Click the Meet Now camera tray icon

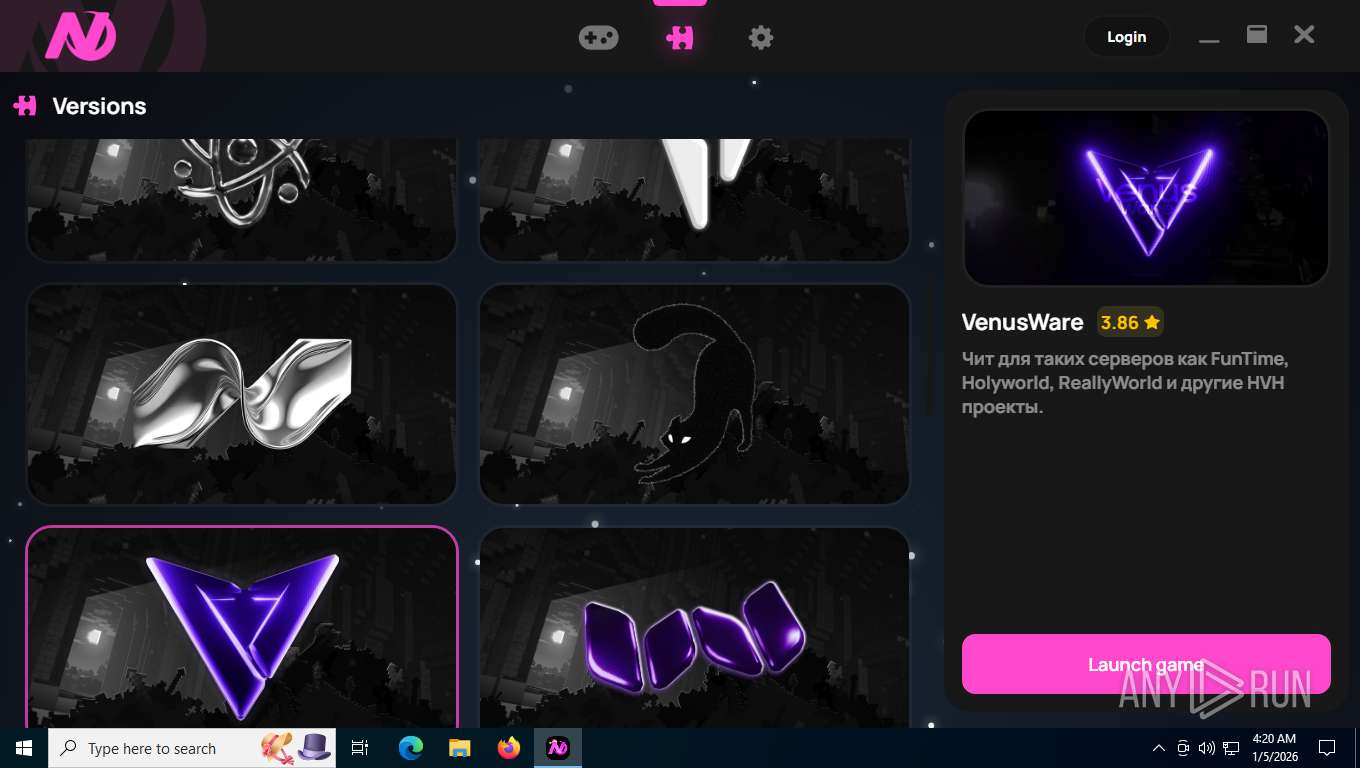point(1183,748)
